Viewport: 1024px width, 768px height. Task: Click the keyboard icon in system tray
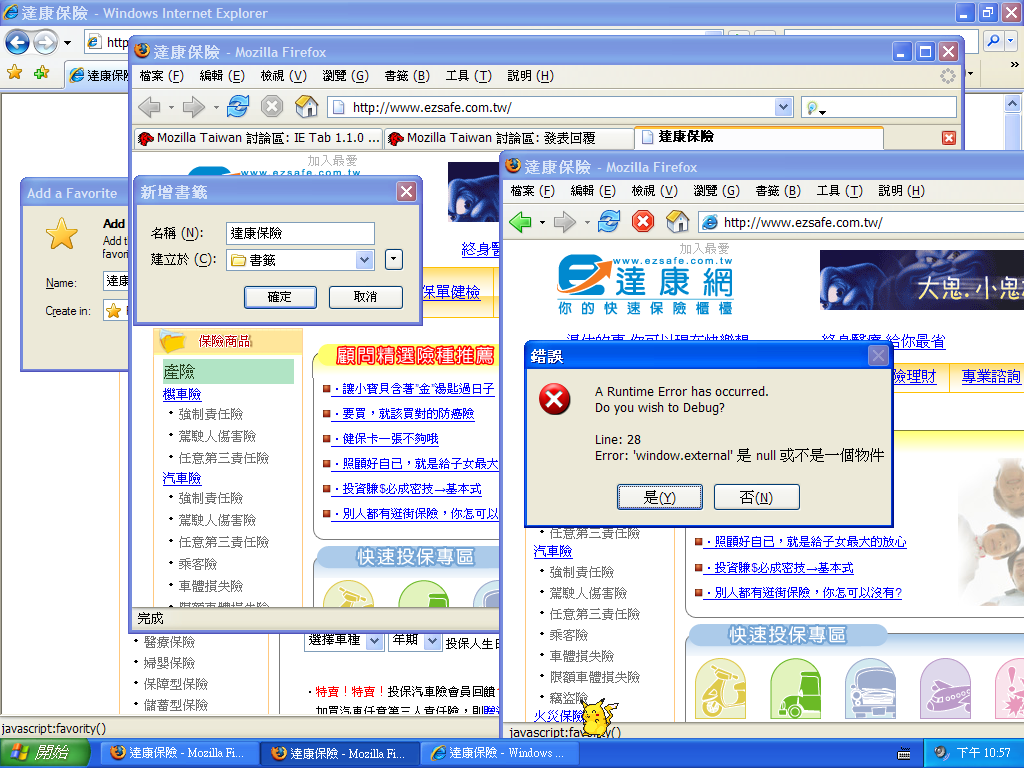(904, 754)
